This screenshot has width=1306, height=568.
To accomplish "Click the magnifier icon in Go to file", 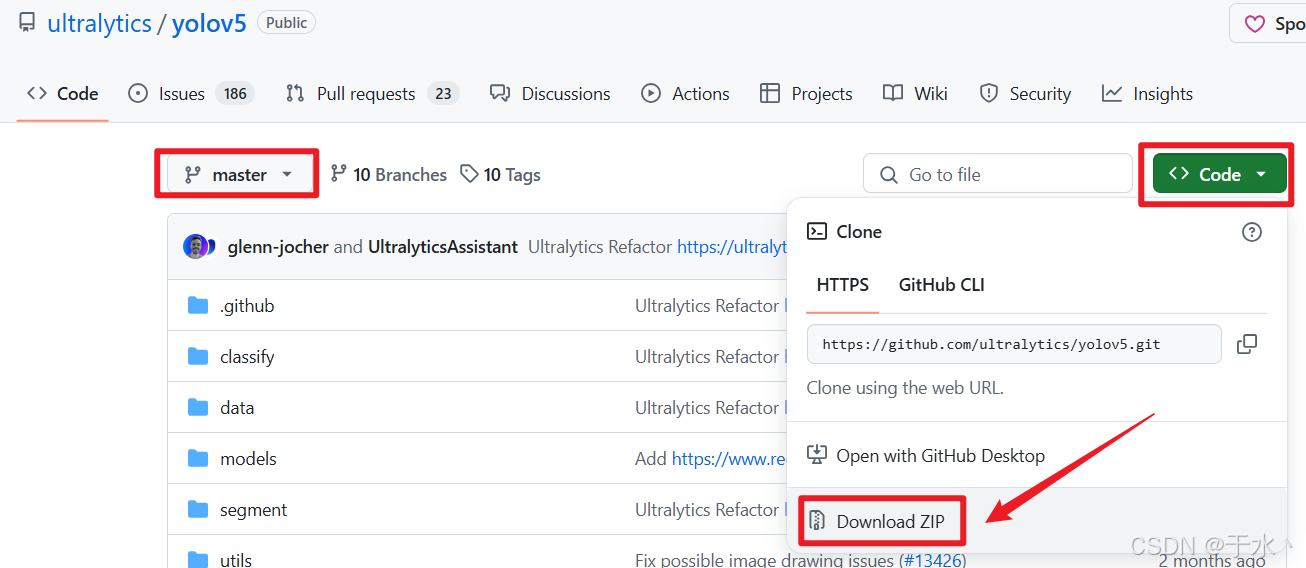I will [x=888, y=175].
